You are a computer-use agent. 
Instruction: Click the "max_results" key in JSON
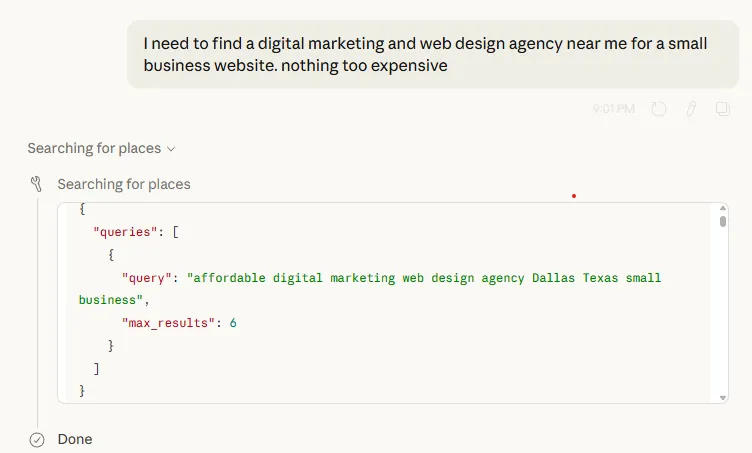(x=164, y=323)
